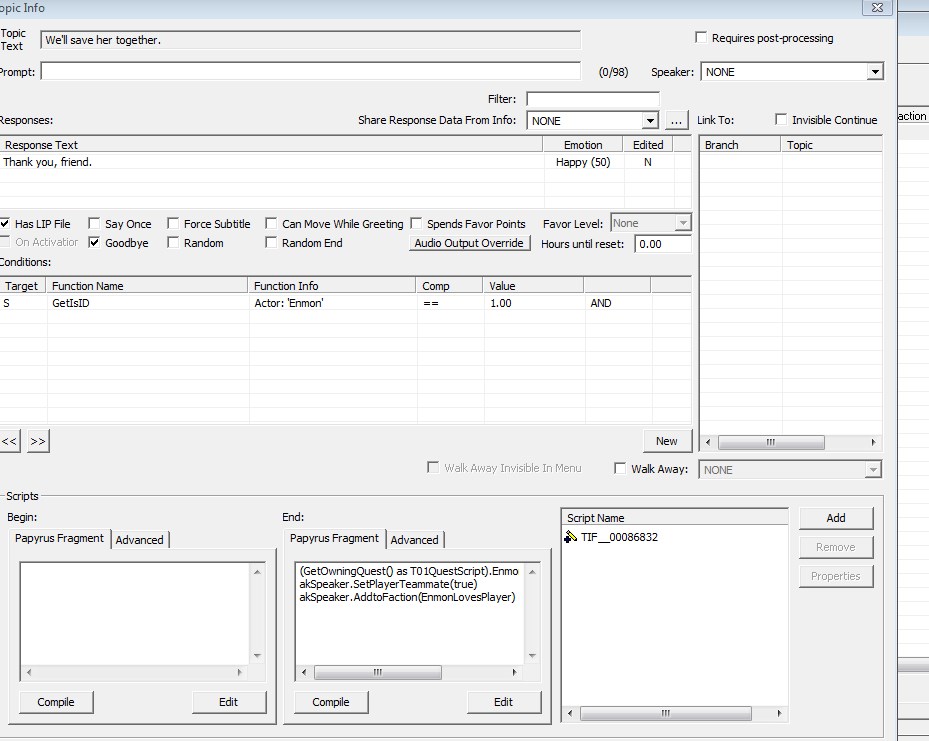The image size is (929, 741).
Task: Toggle Requires post-processing checkbox
Action: 701,37
